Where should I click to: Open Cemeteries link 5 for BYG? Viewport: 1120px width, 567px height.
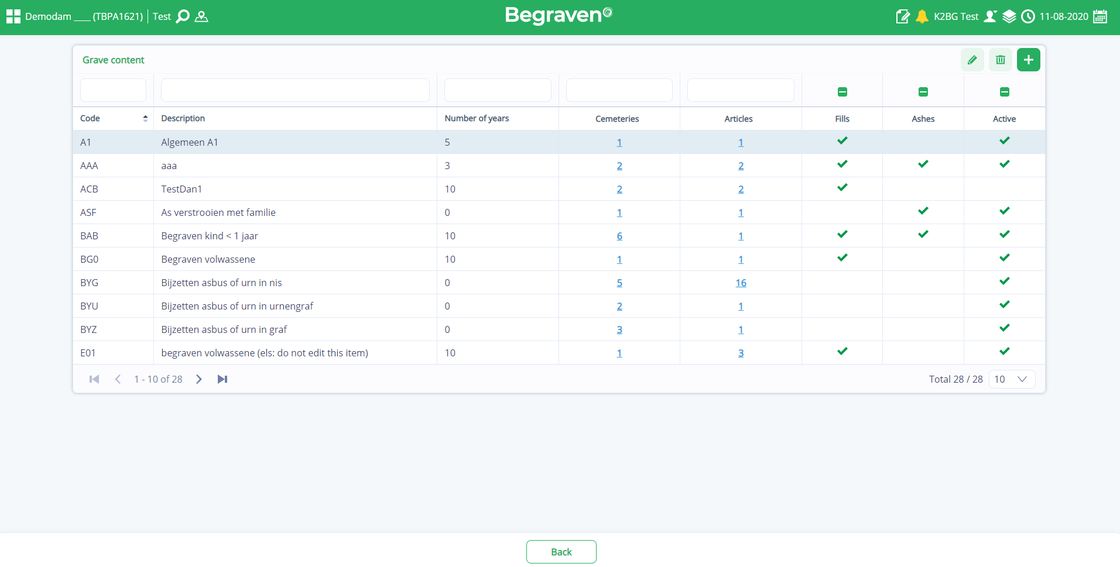619,283
